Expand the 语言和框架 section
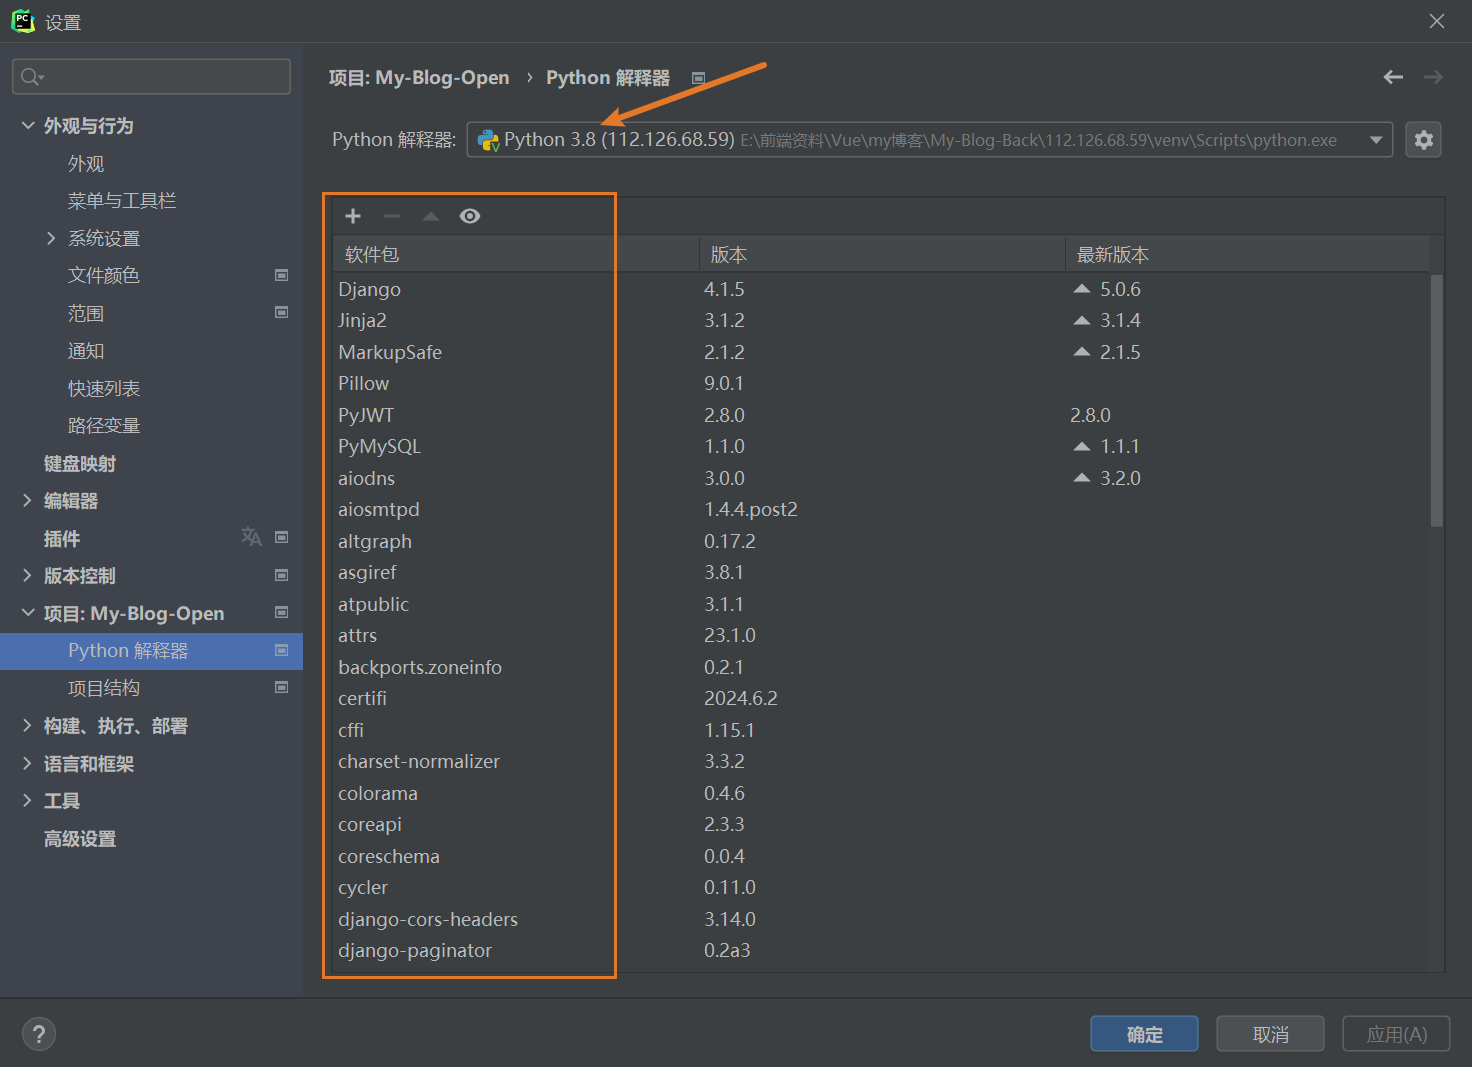Viewport: 1472px width, 1067px height. coord(27,763)
